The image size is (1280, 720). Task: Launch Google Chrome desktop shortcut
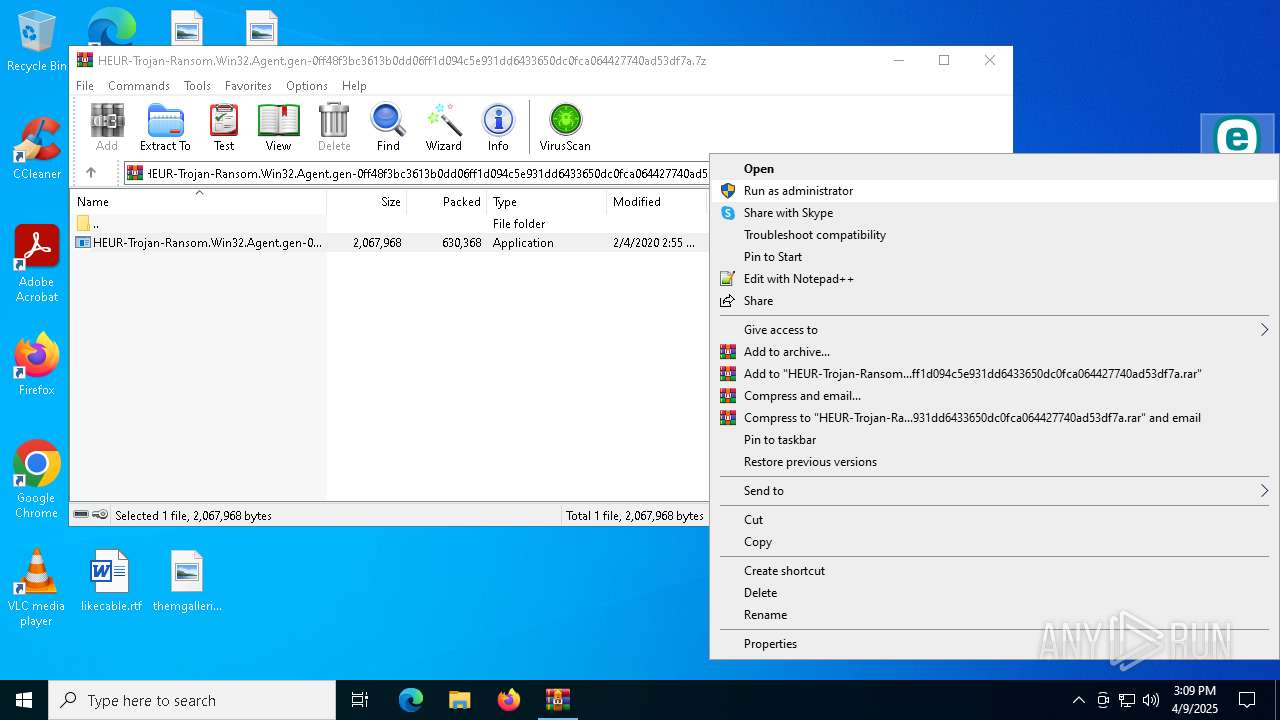pos(37,480)
